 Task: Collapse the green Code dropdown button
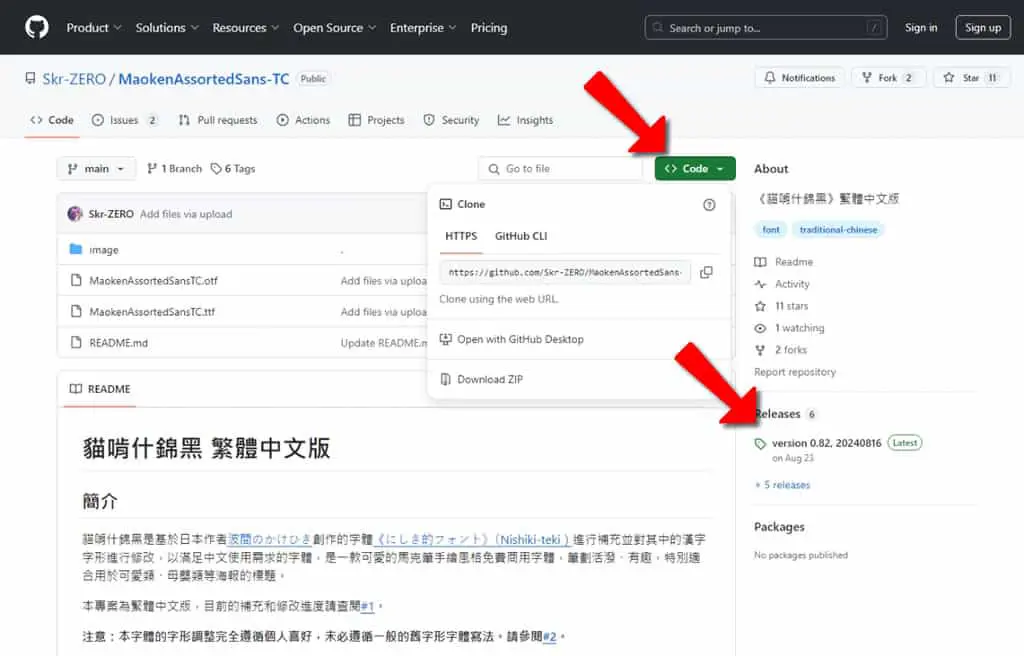pos(695,169)
